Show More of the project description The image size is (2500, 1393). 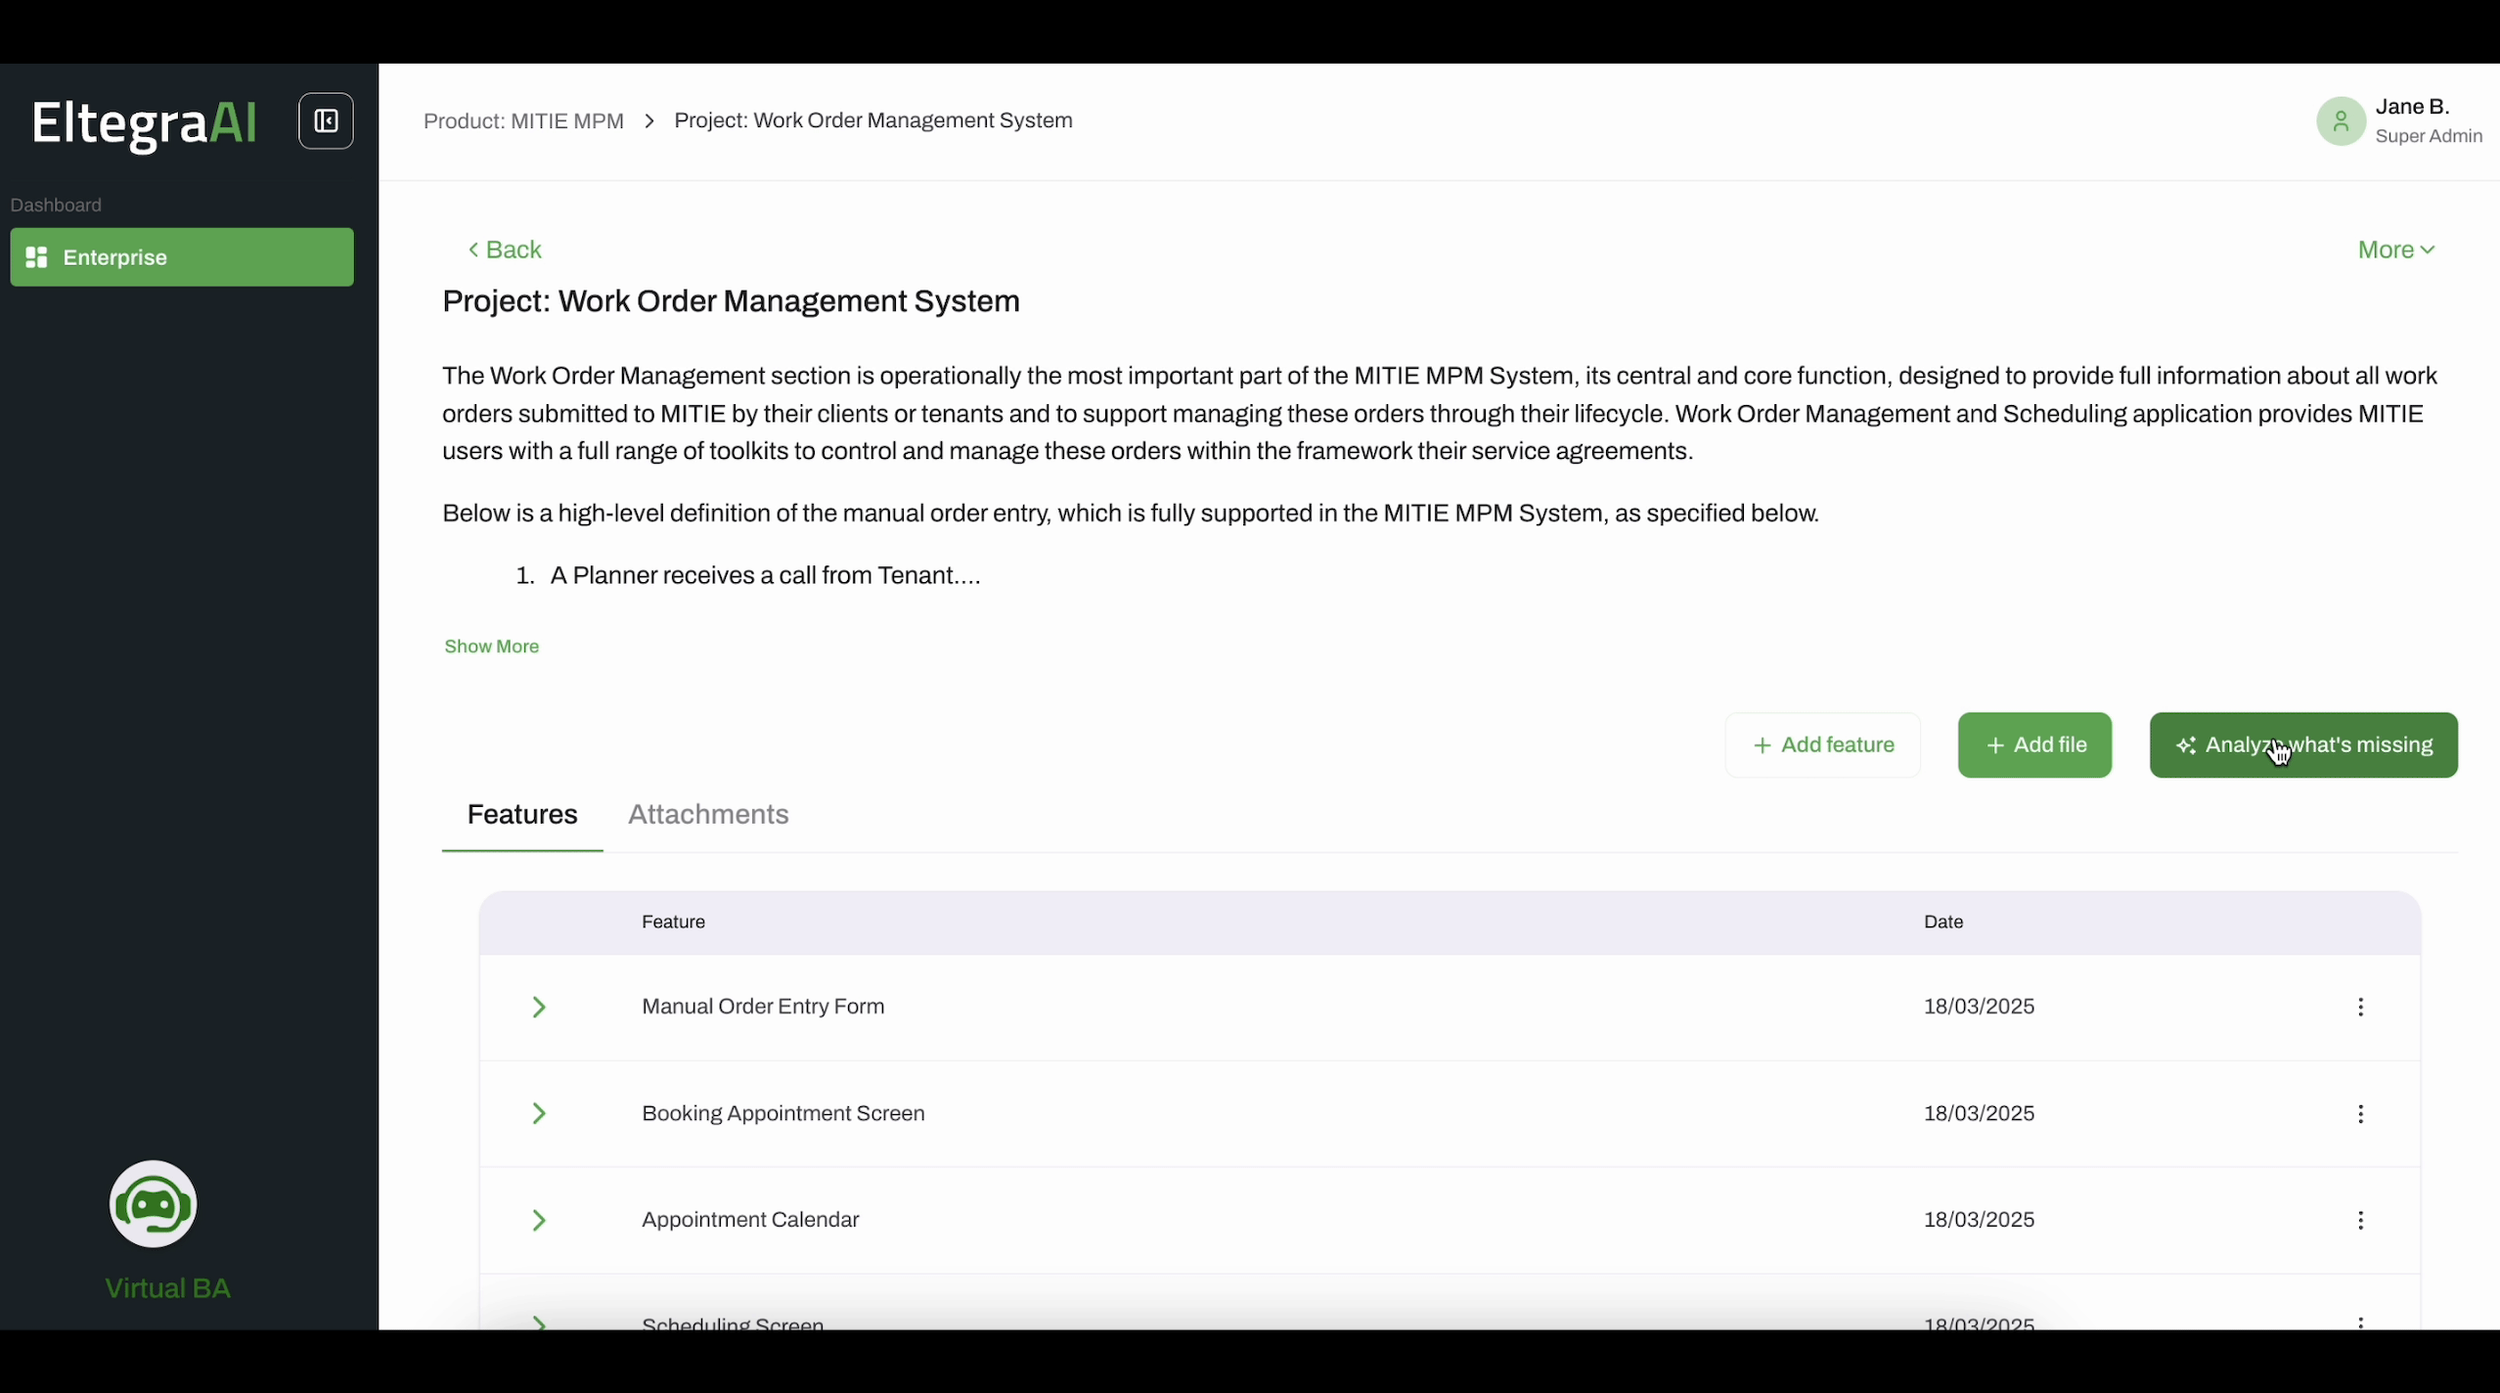tap(491, 647)
